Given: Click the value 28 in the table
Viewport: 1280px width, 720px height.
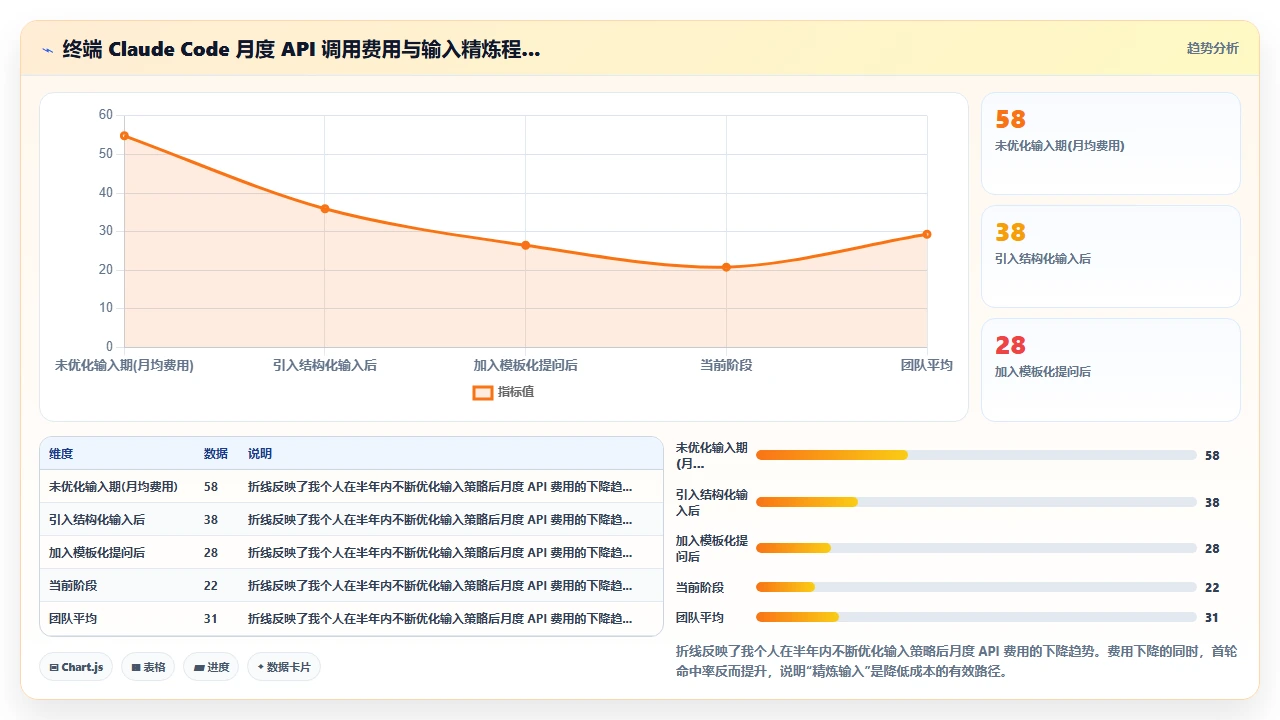Looking at the screenshot, I should (211, 553).
